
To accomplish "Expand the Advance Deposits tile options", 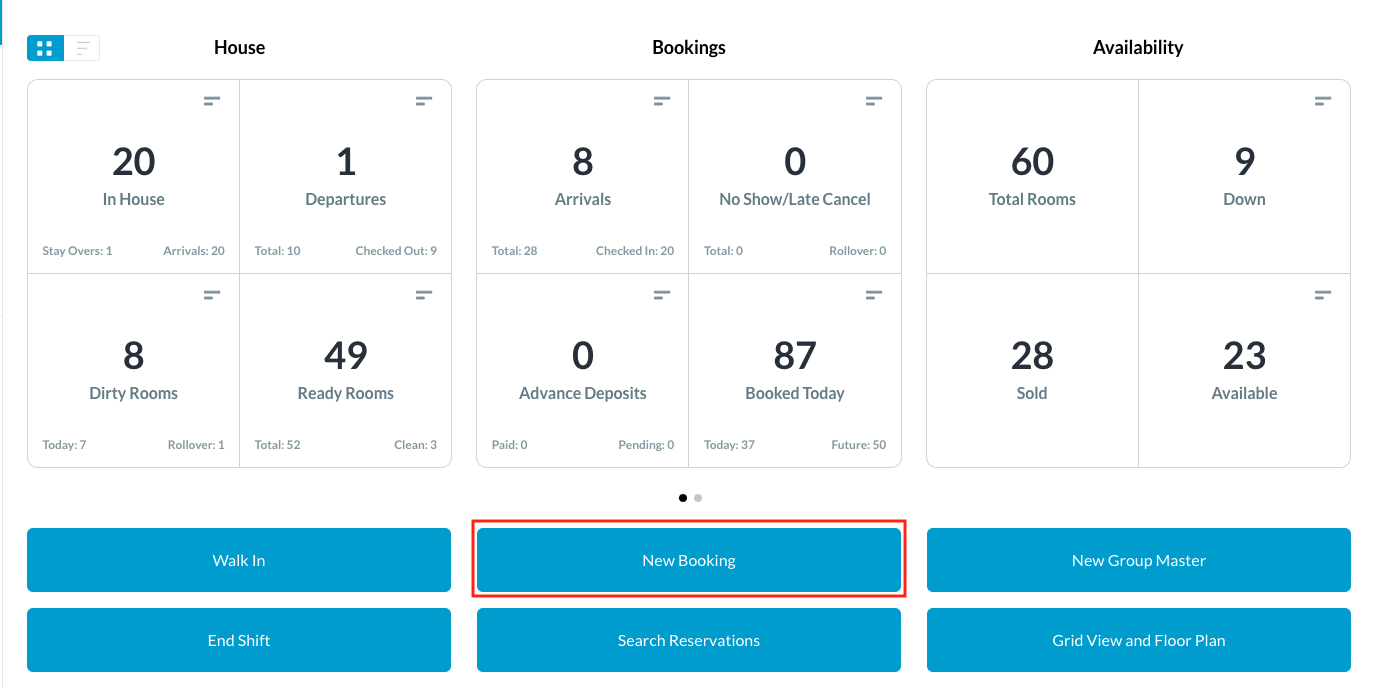I will (x=662, y=295).
